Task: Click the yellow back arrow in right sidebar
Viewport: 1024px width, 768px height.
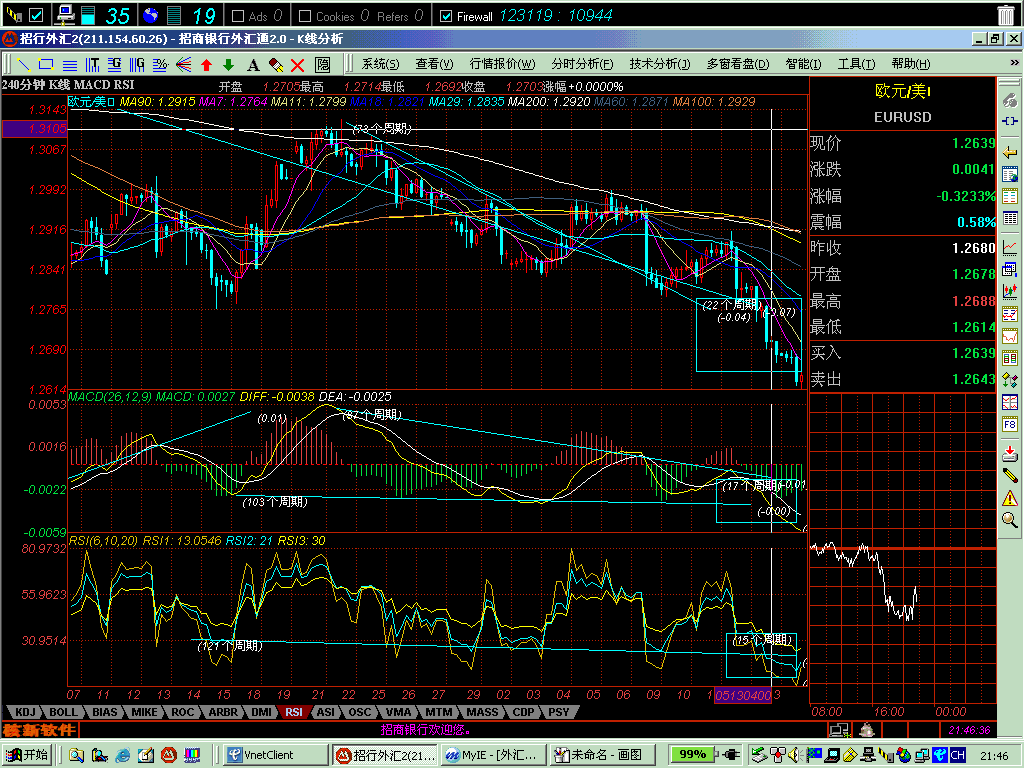Action: coord(1010,153)
